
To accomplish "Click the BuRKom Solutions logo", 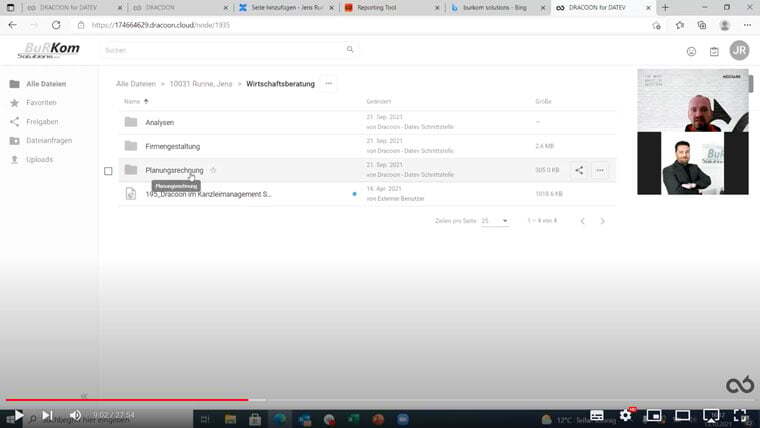I will 49,50.
